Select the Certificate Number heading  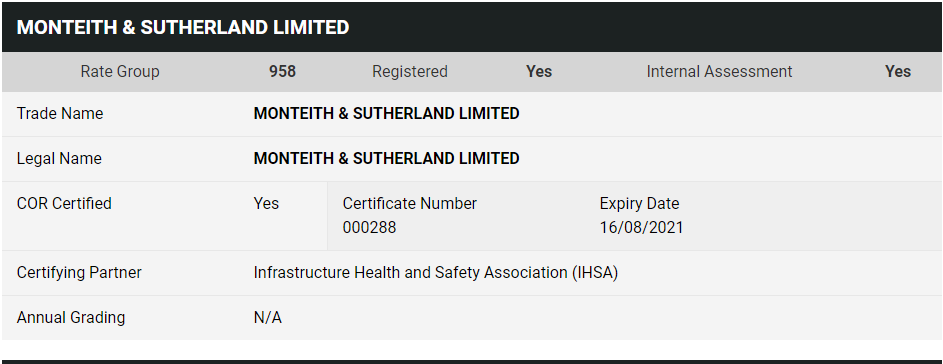click(x=410, y=203)
